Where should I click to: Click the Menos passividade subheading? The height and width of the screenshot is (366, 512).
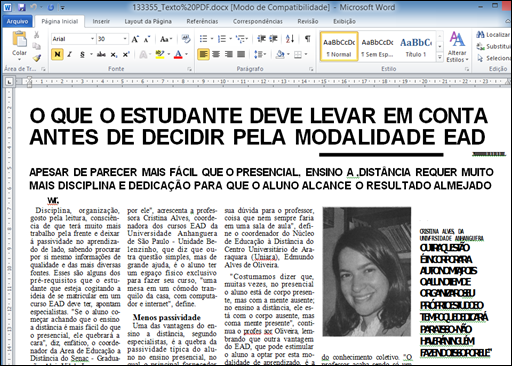pyautogui.click(x=167, y=317)
